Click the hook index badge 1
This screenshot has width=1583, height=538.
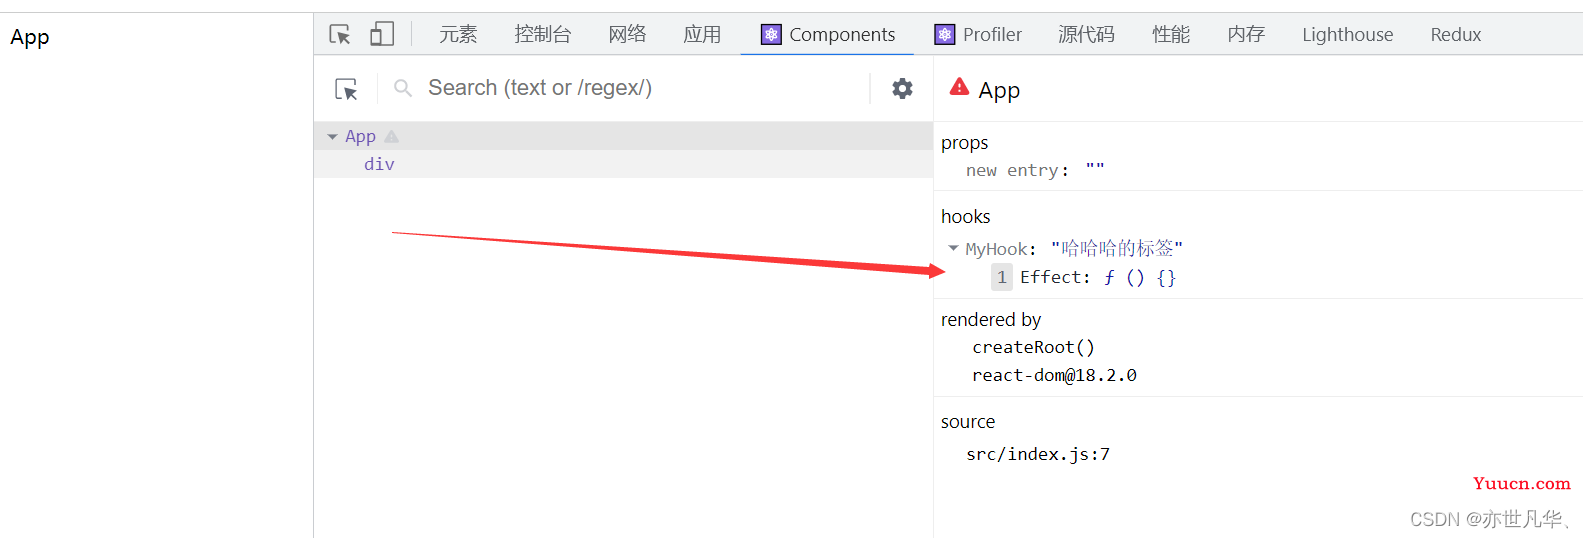pos(1001,277)
